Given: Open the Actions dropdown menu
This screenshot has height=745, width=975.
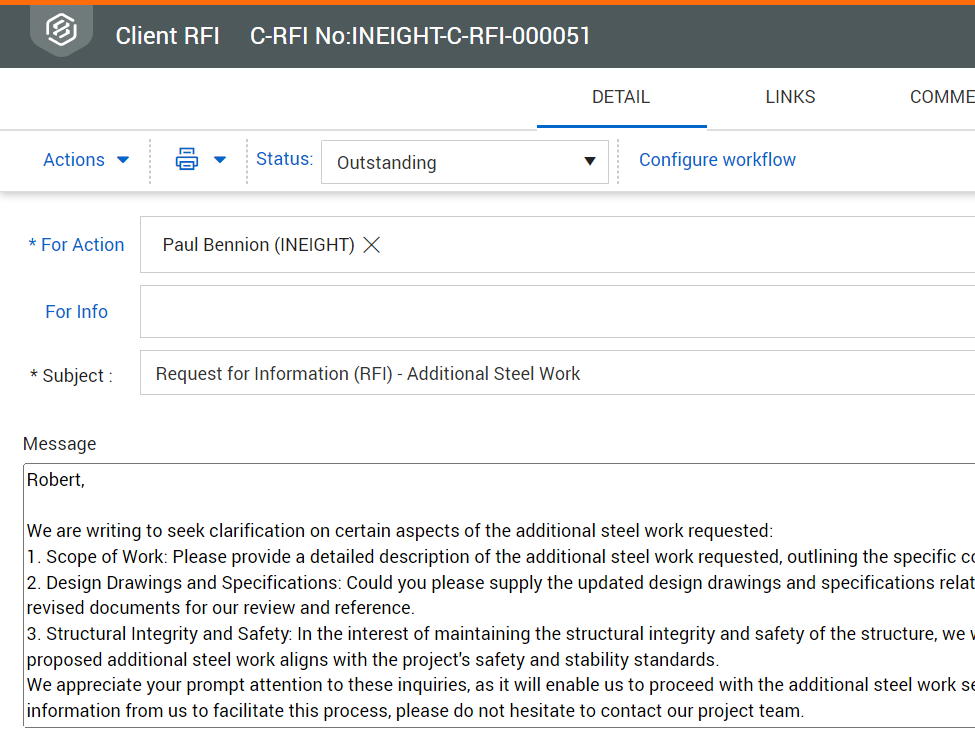Looking at the screenshot, I should click(x=86, y=160).
